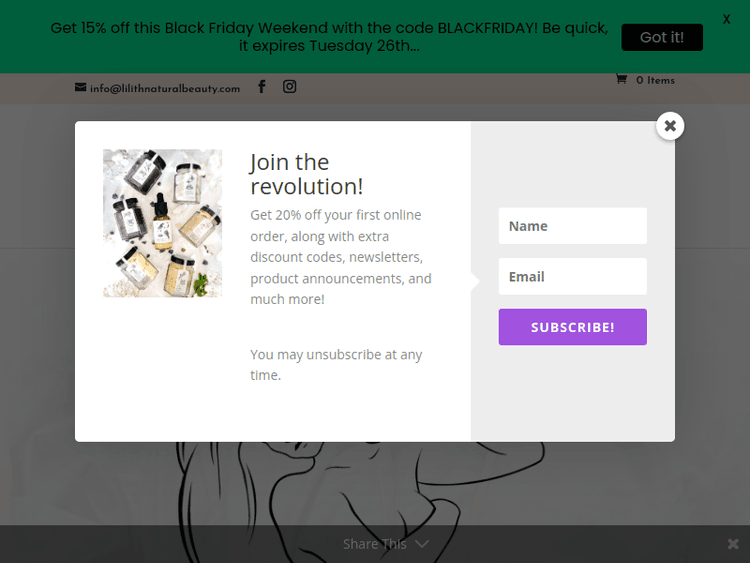This screenshot has height=563, width=750.
Task: Focus the Email input field
Action: point(572,277)
